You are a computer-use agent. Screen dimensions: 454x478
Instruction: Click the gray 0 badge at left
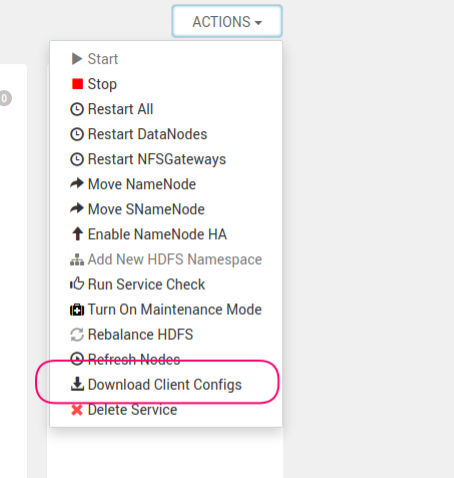pyautogui.click(x=5, y=98)
